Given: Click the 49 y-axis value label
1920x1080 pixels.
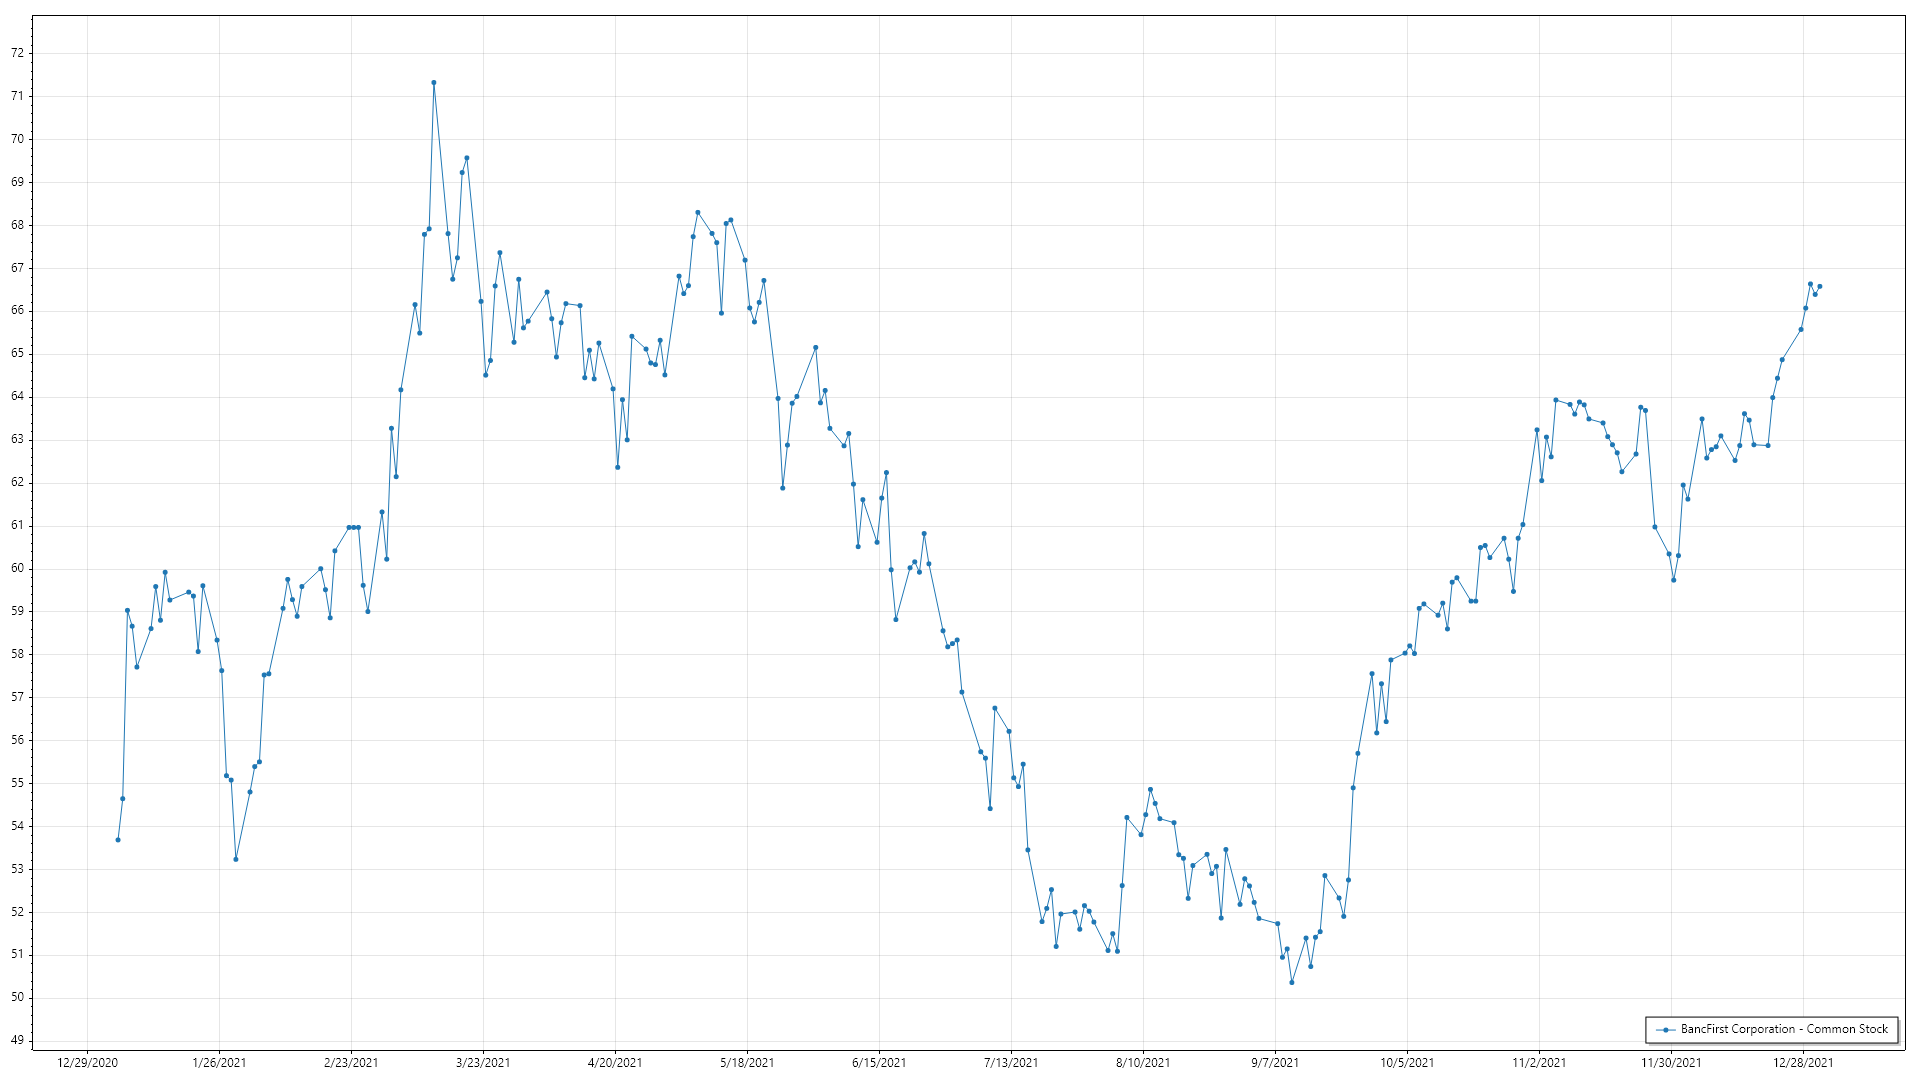Looking at the screenshot, I should pyautogui.click(x=17, y=1040).
